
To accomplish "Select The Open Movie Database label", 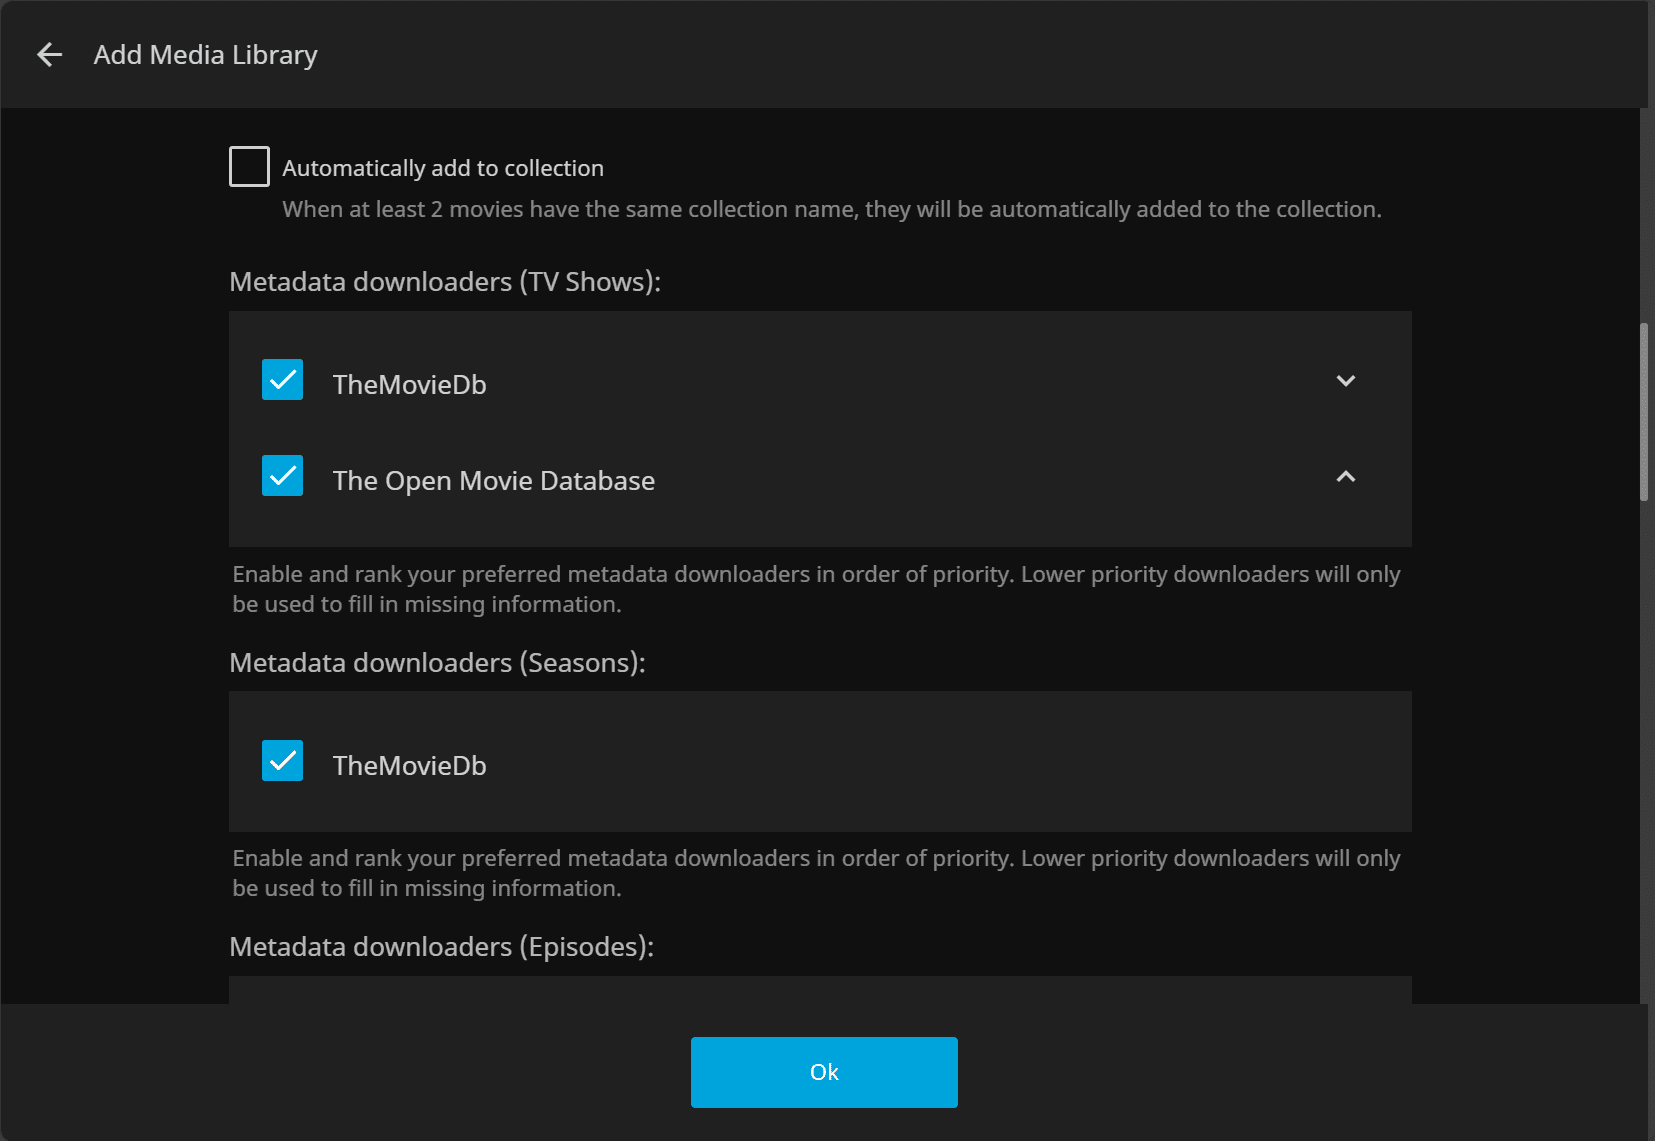I will tap(493, 481).
